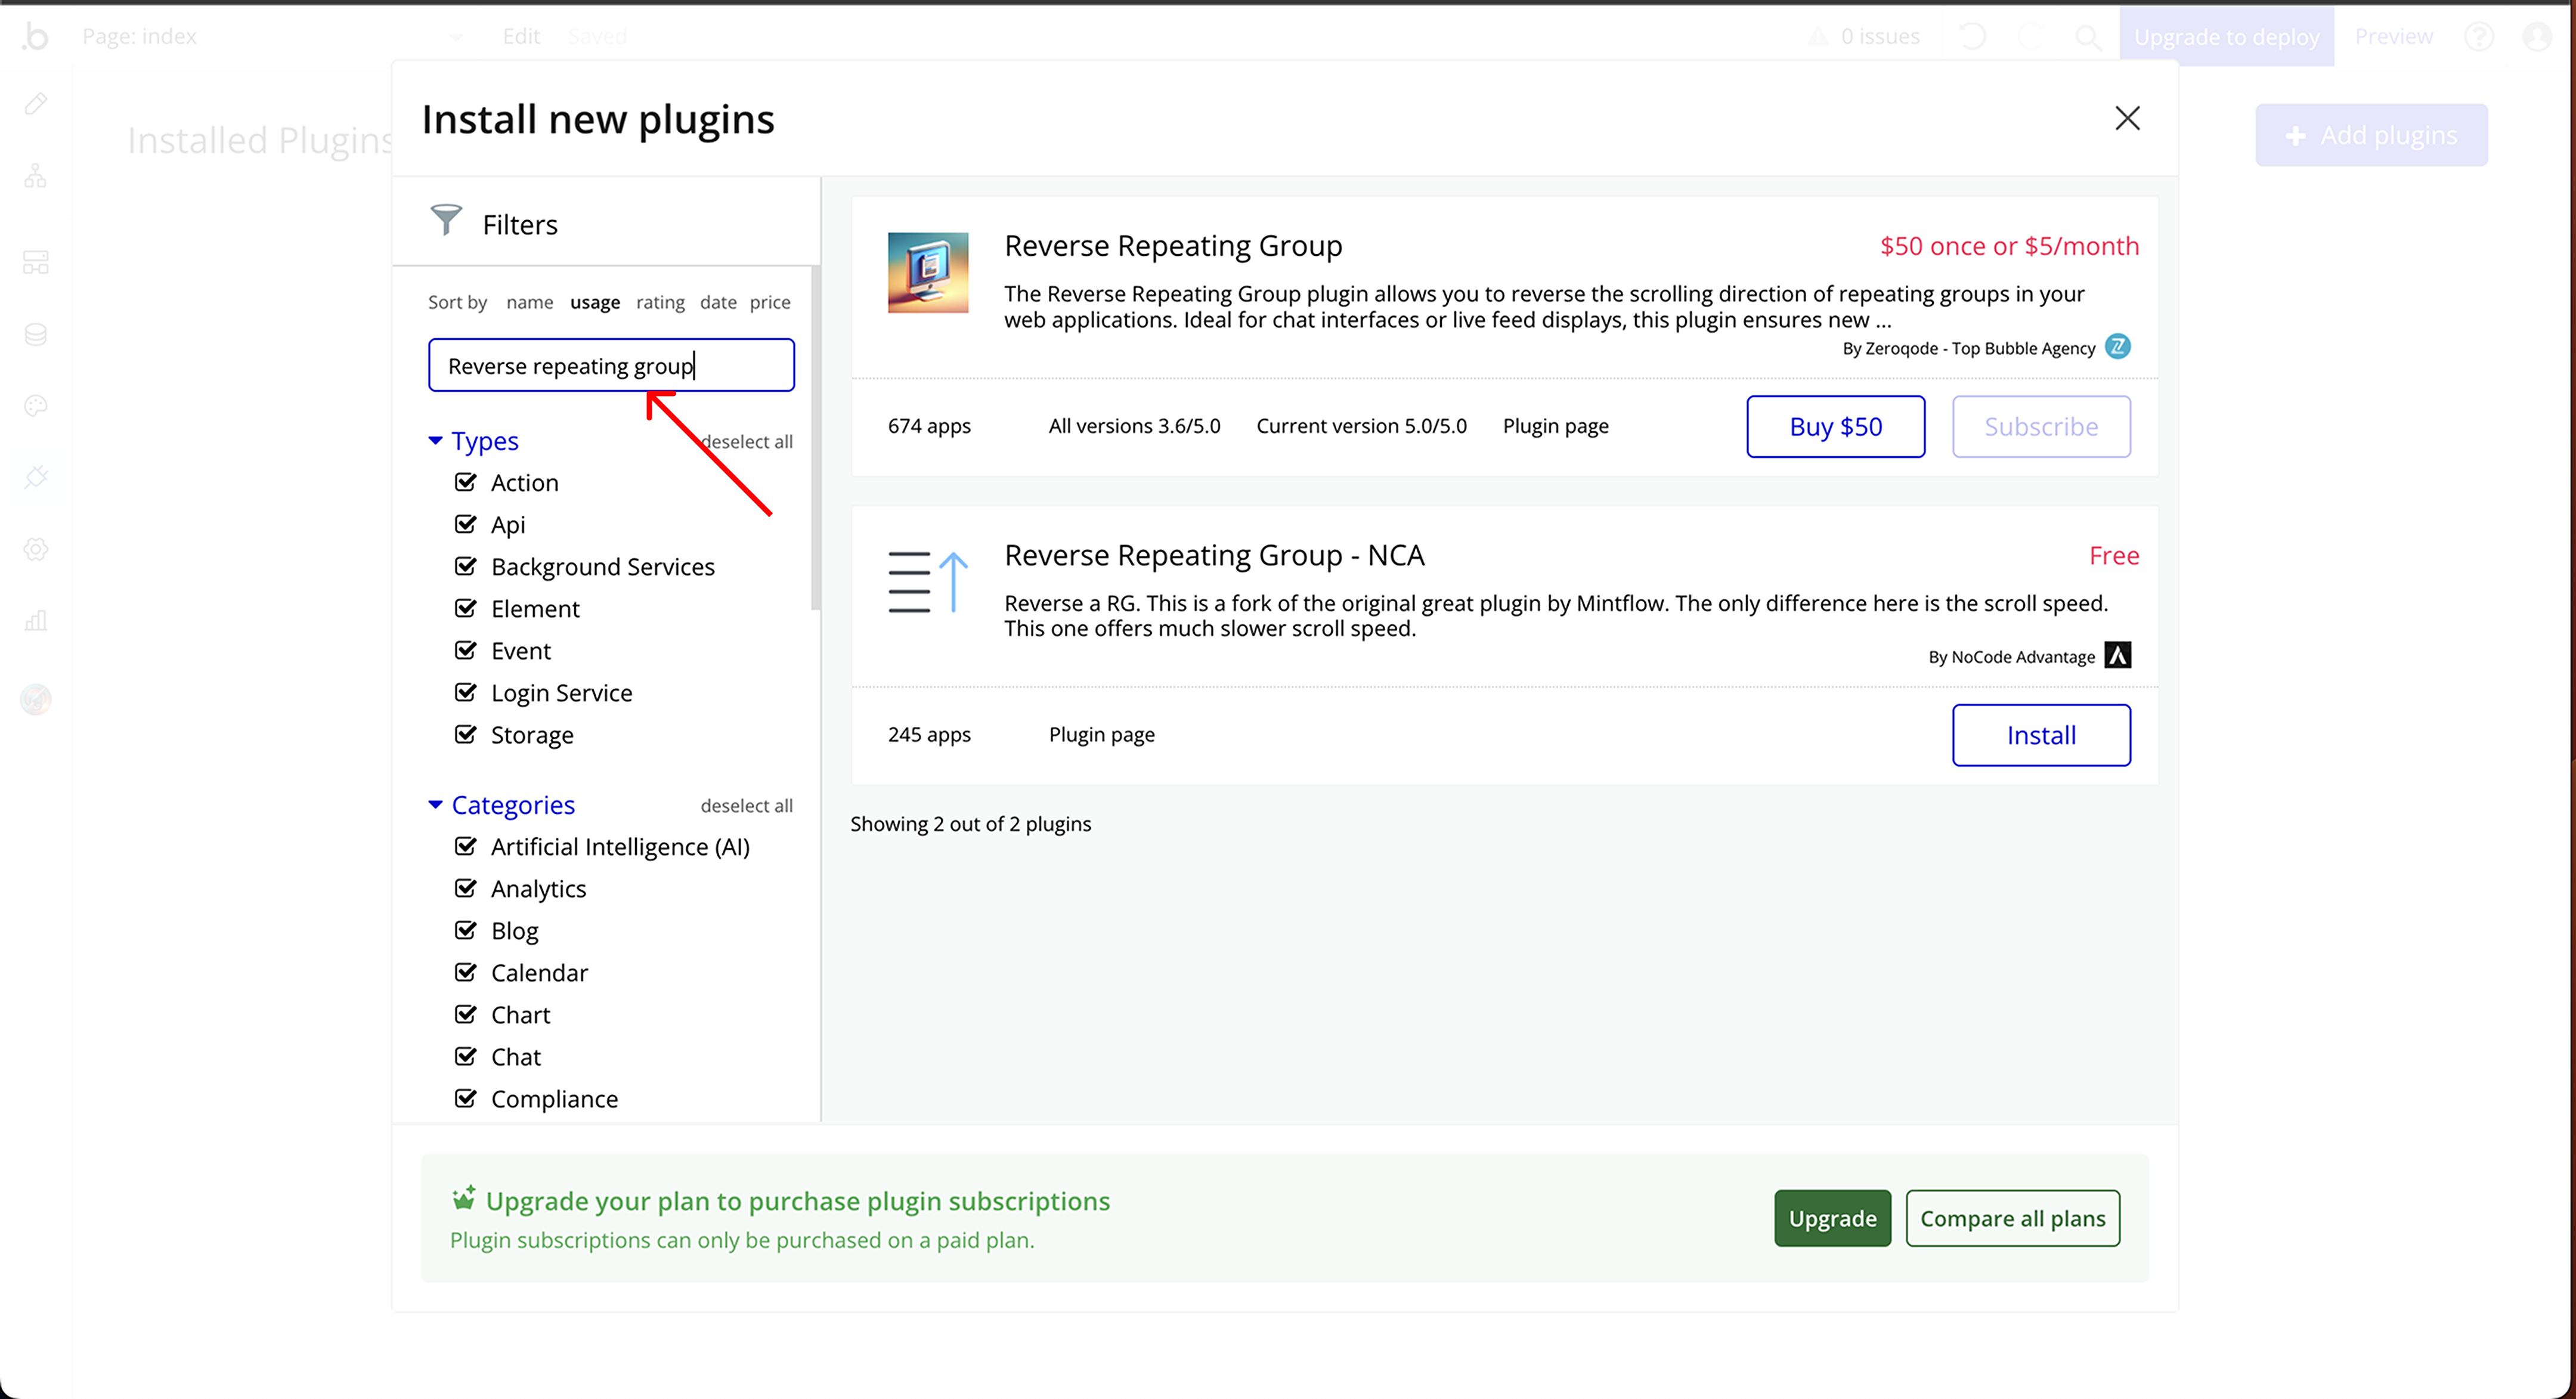Click the Design tab pencil icon
Viewport: 2576px width, 1399px height.
(x=36, y=104)
